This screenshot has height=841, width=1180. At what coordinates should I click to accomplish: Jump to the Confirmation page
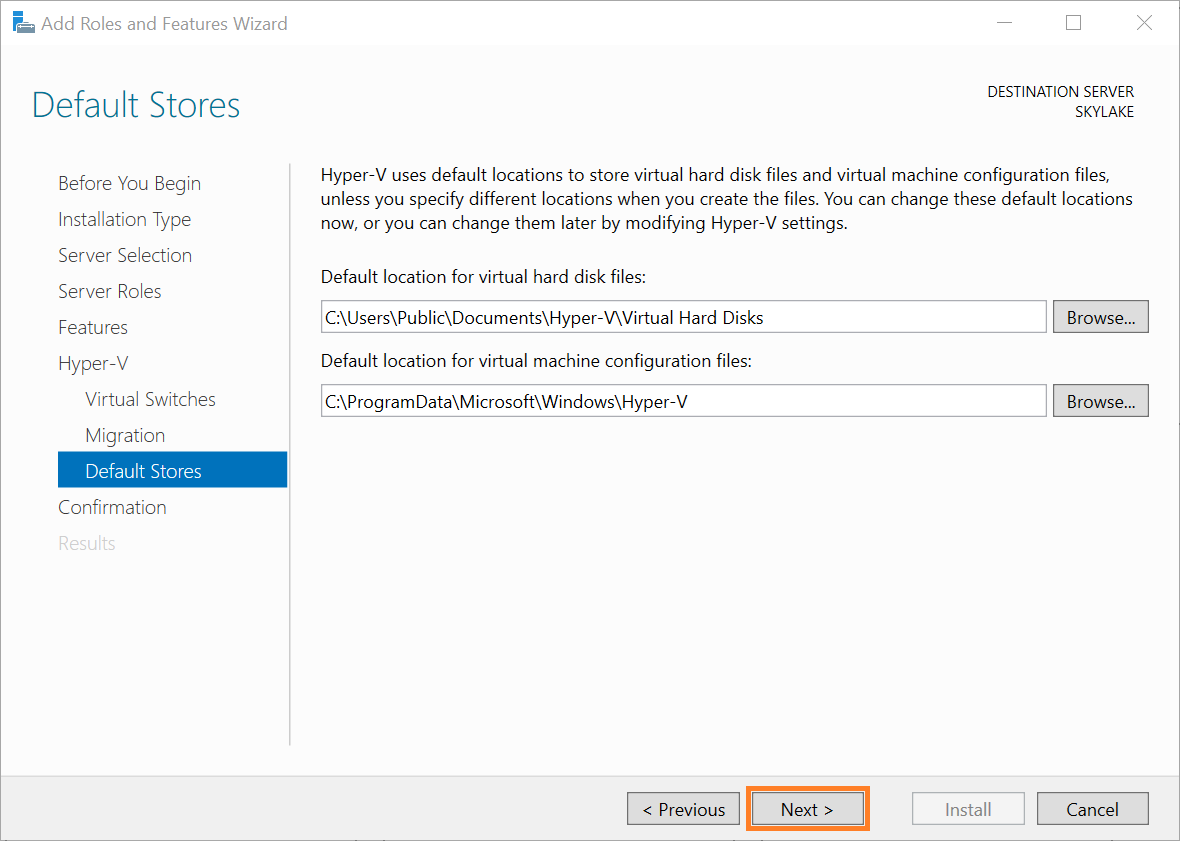point(112,507)
